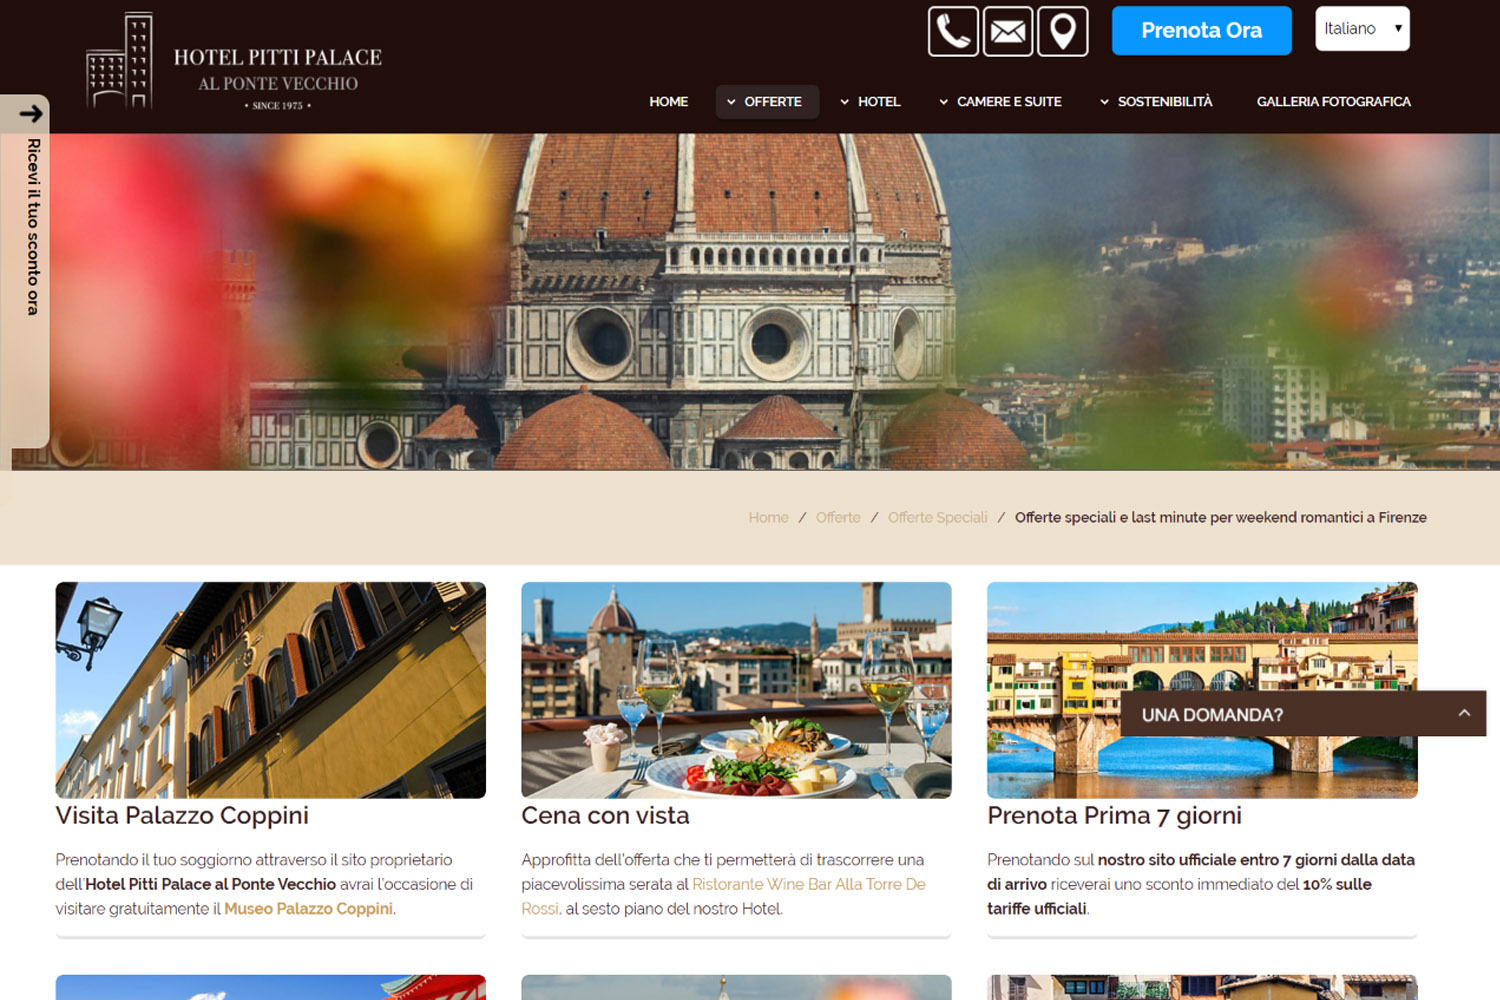Expand the SOSTENIBILITÀ menu

coord(1156,102)
